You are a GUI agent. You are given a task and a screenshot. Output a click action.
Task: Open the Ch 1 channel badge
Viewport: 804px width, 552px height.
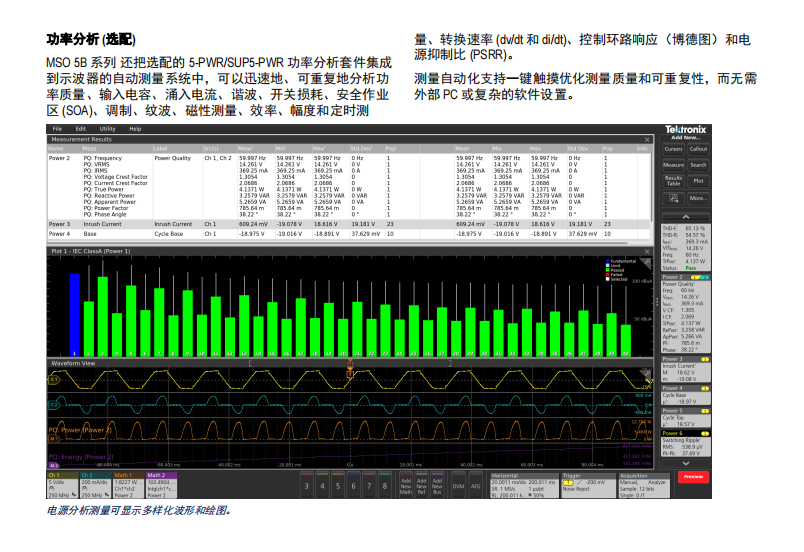(x=63, y=485)
